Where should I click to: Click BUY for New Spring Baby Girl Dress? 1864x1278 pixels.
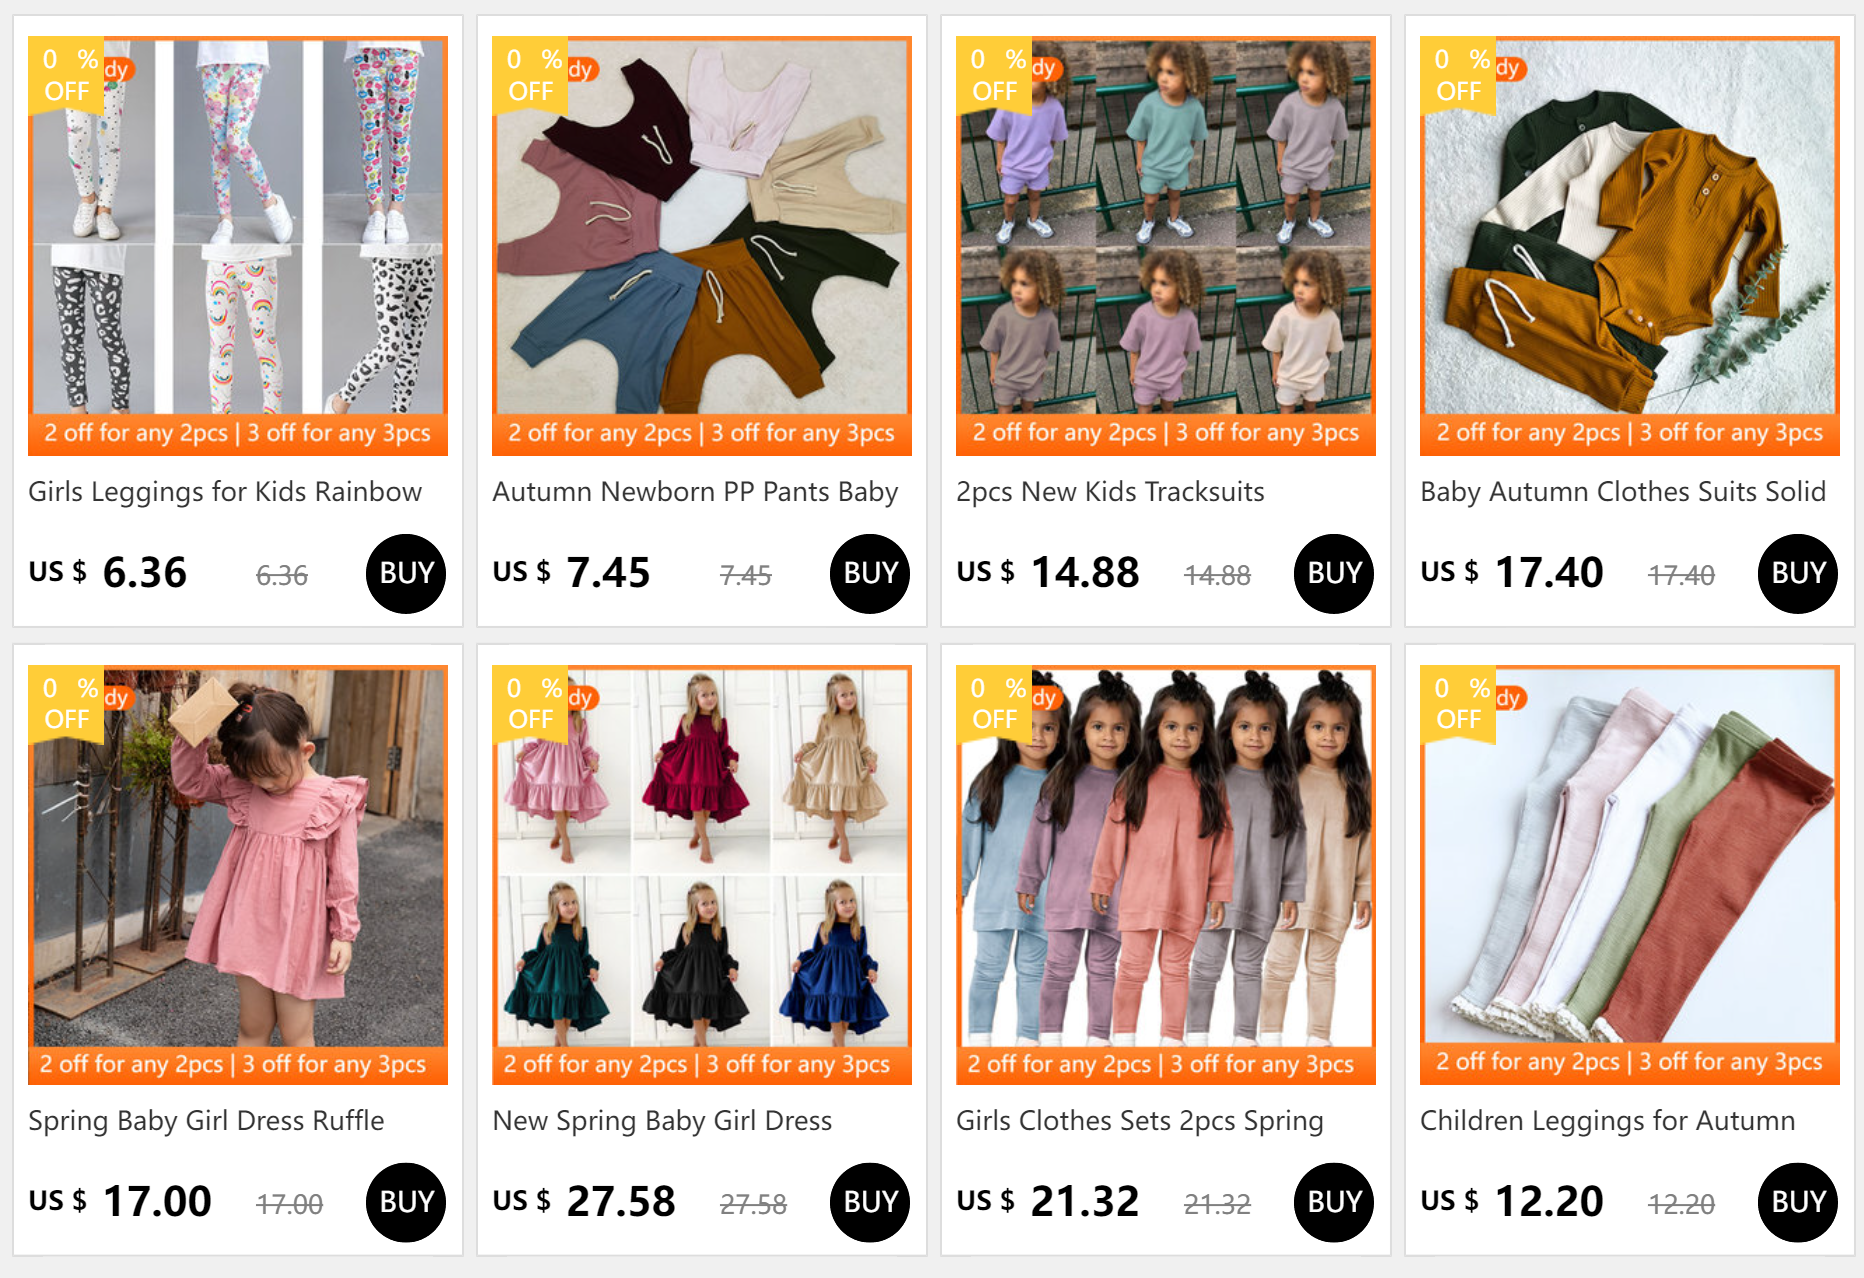(x=870, y=1202)
